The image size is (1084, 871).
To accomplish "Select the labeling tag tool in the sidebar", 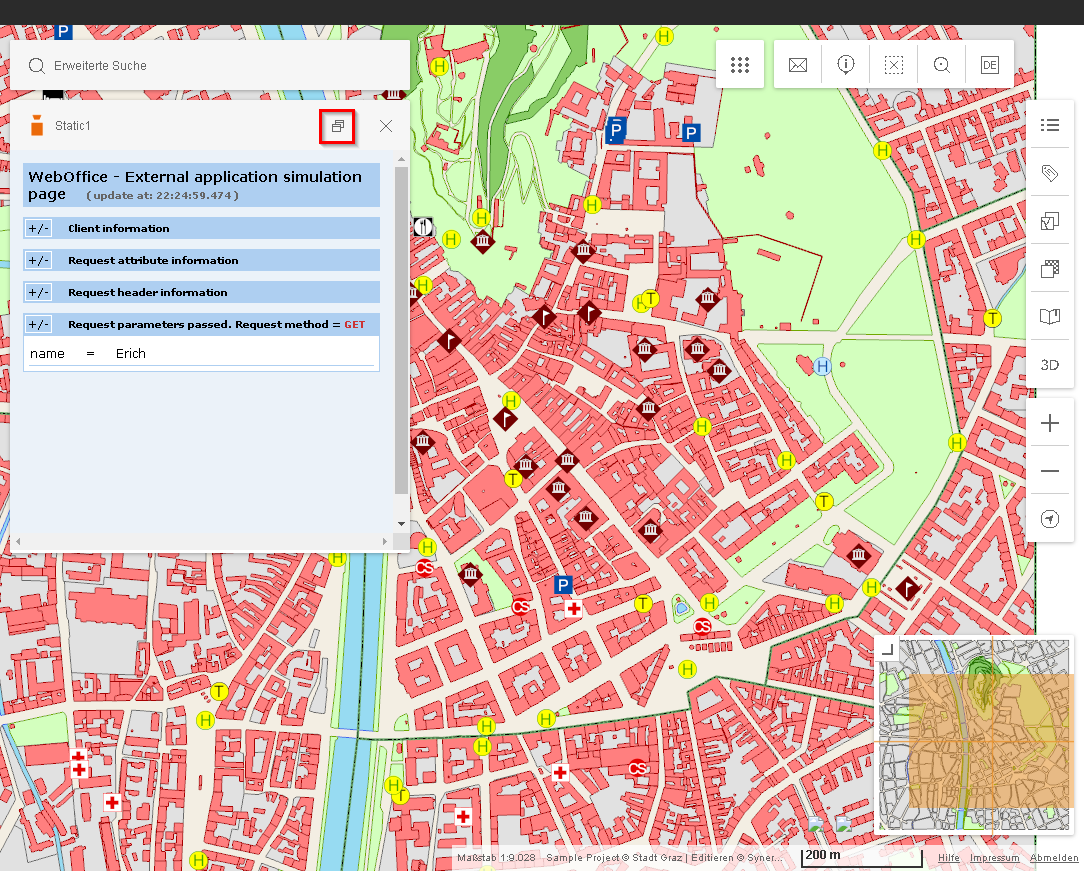I will click(x=1049, y=173).
